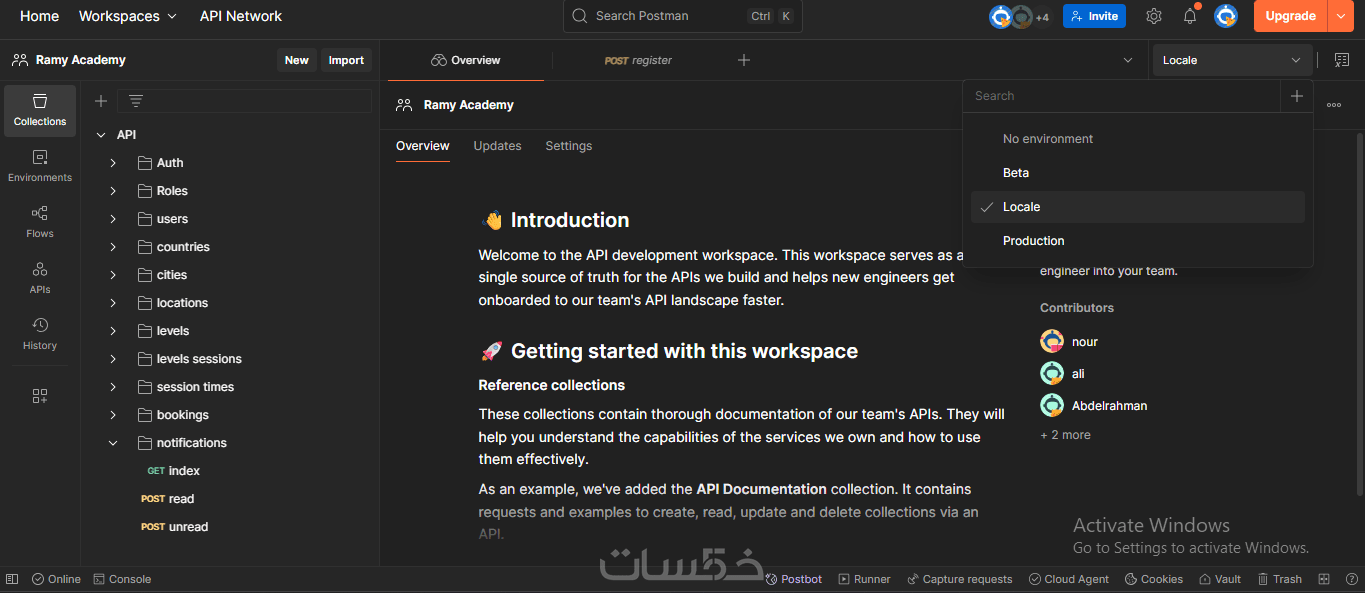
Task: Open Postbot in the status bar
Action: [x=794, y=579]
